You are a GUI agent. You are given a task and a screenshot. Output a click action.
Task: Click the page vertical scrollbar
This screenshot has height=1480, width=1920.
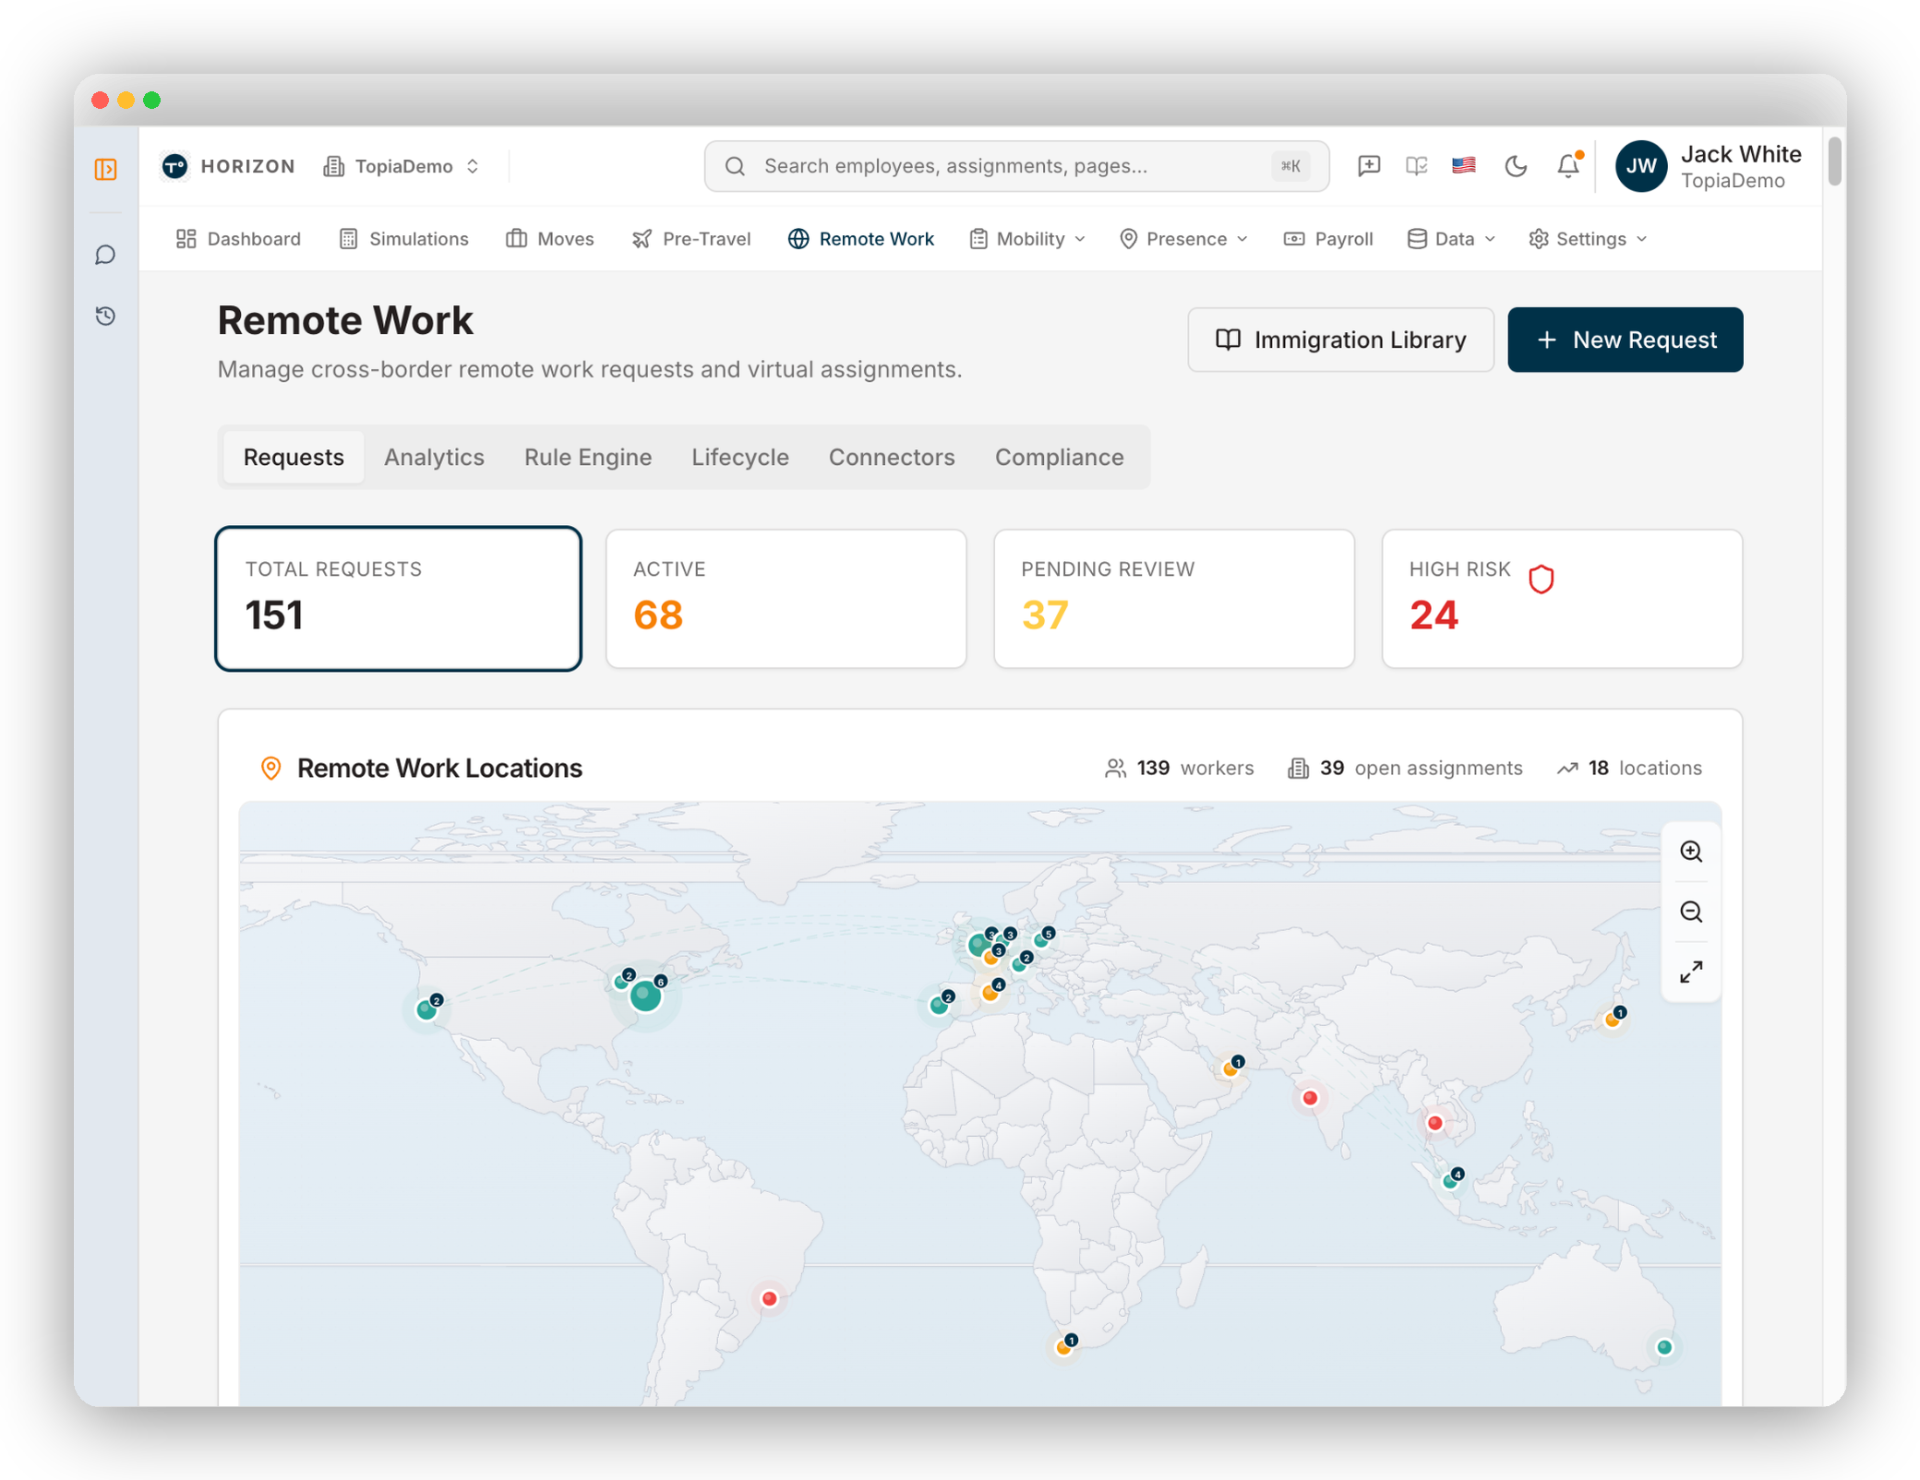(x=1834, y=162)
